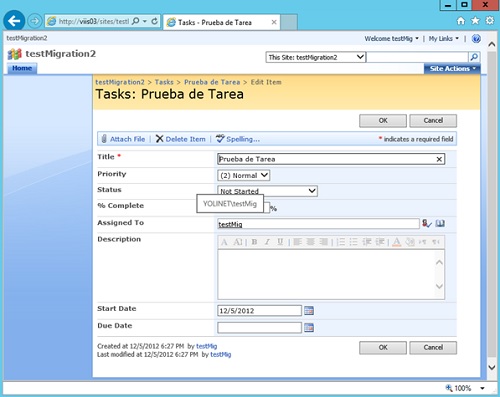Click into the empty Due Date field
Image resolution: width=500 pixels, height=397 pixels.
tap(259, 328)
